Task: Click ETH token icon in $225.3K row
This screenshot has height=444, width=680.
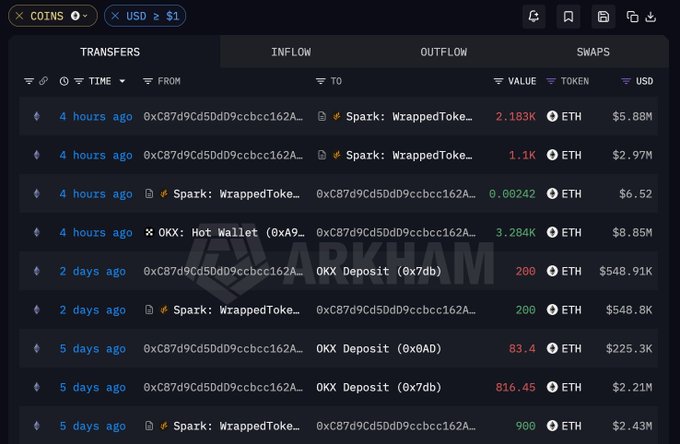Action: point(552,348)
